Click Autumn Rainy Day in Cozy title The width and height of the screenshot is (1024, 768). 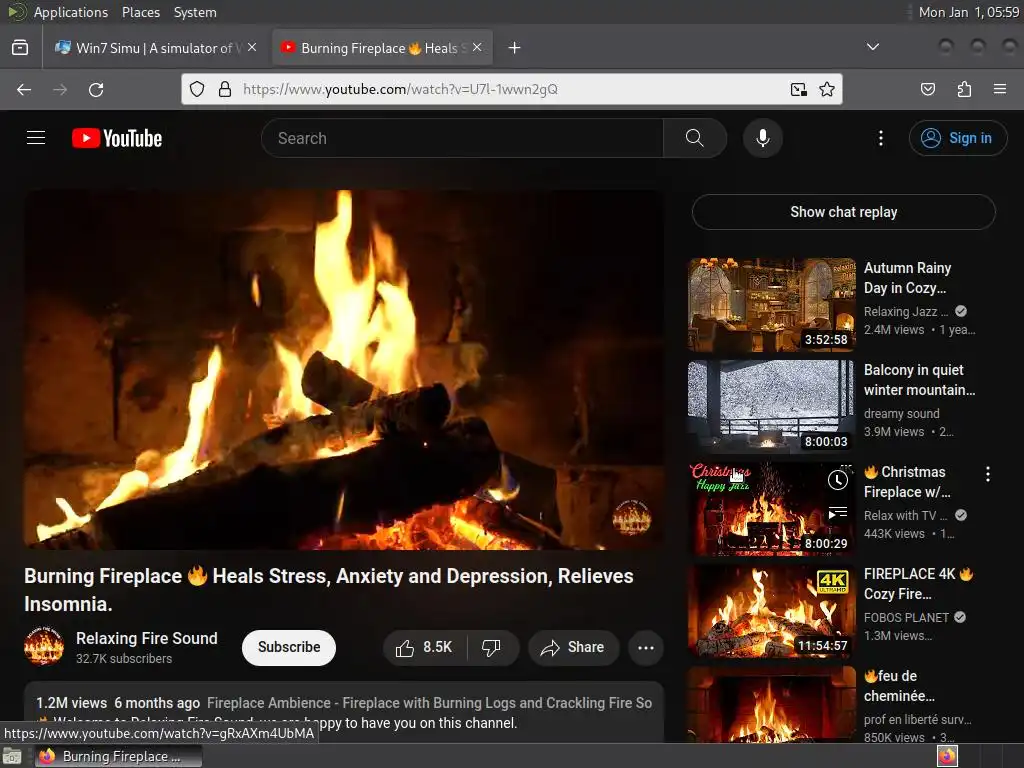click(907, 278)
